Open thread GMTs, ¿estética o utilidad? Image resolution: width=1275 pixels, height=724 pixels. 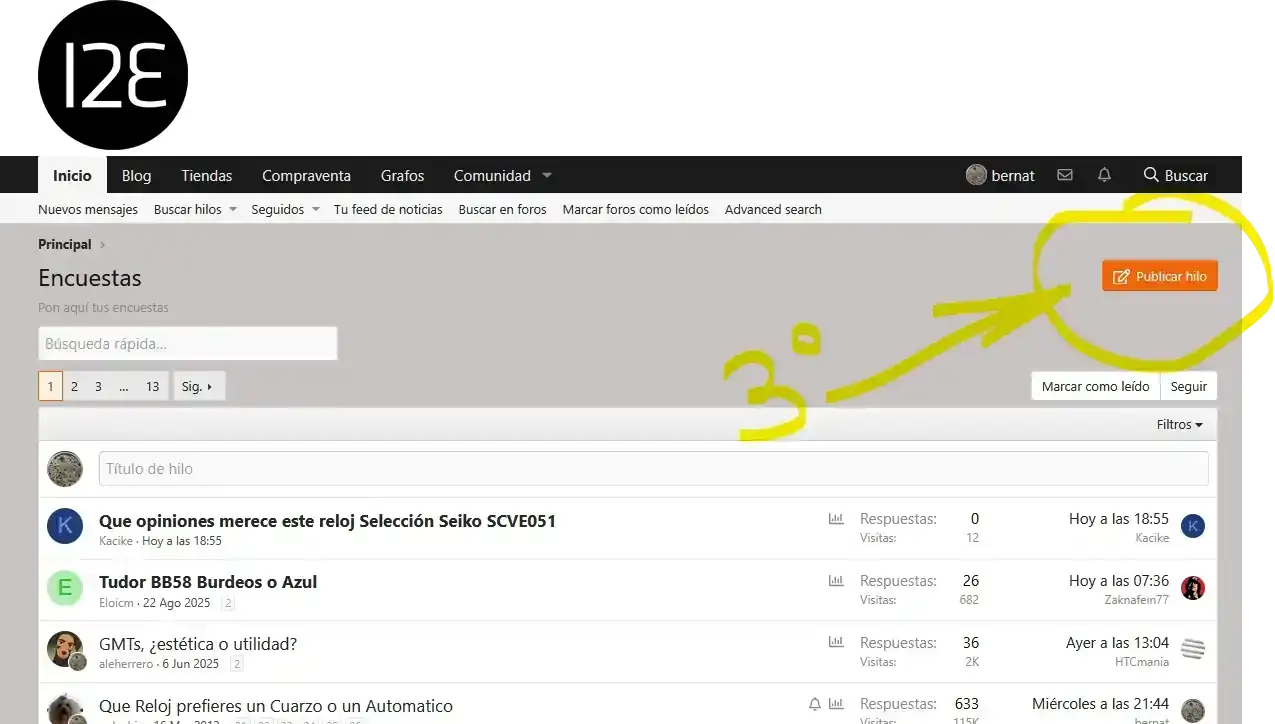198,644
